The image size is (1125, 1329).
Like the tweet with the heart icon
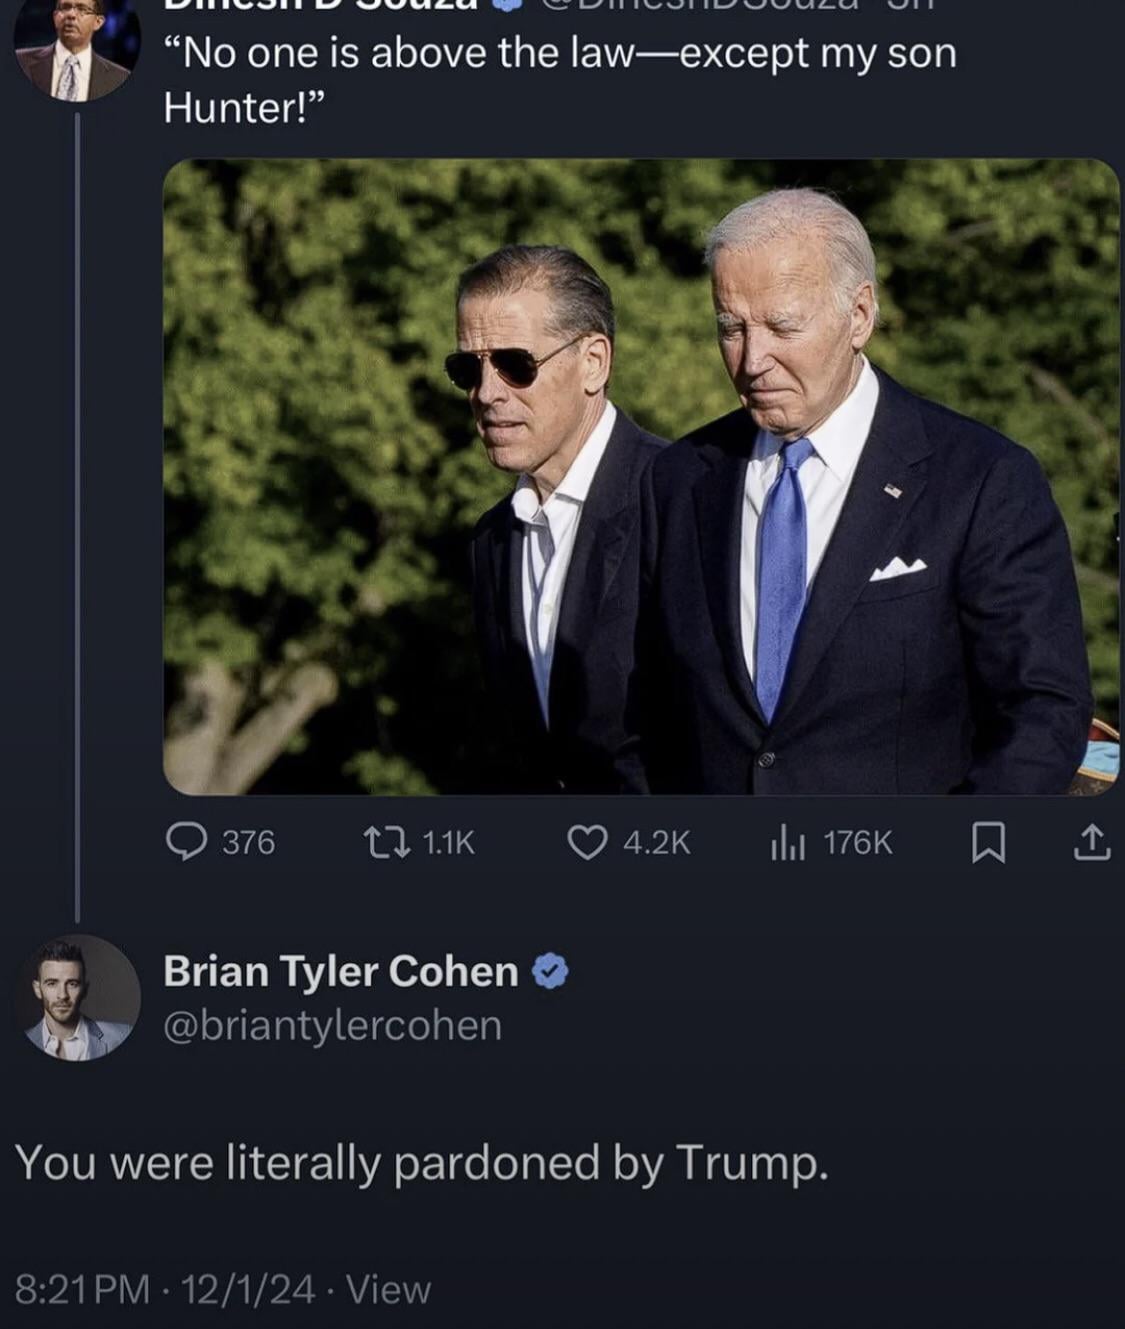(x=587, y=842)
